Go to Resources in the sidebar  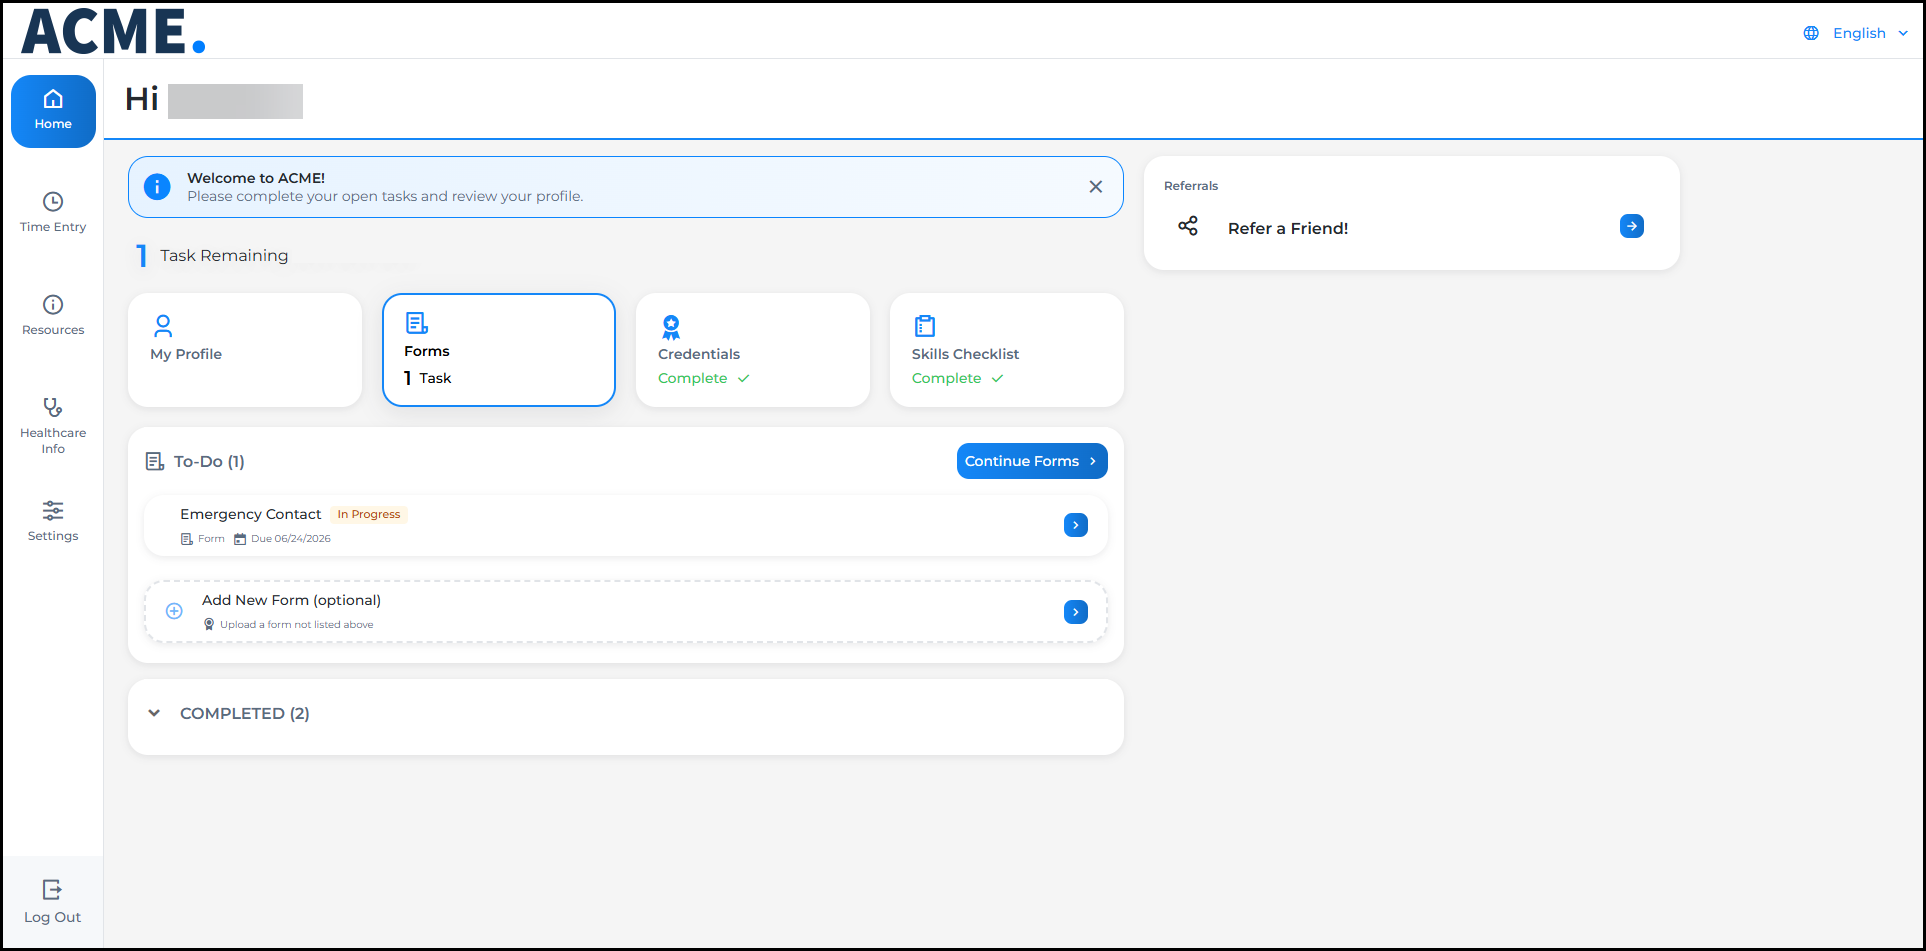53,316
